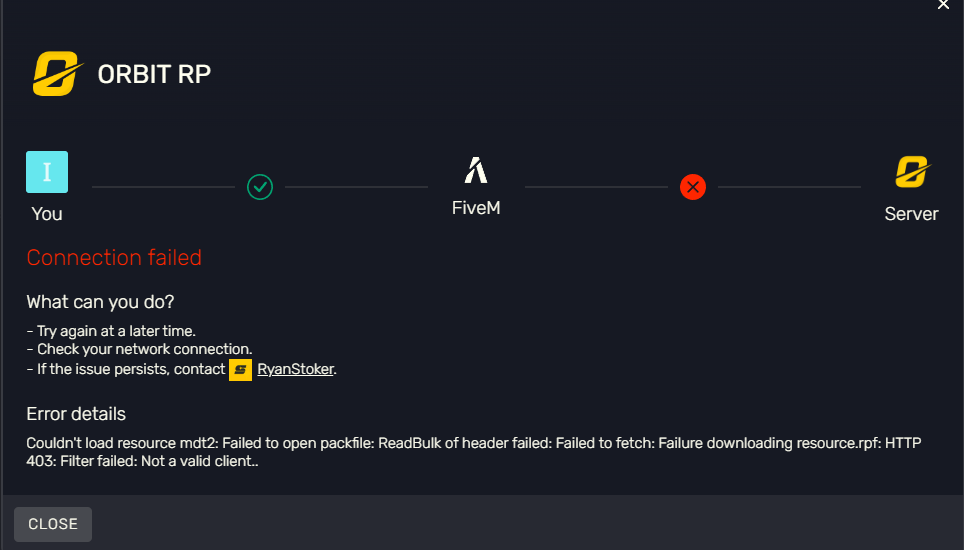Click the Error details heading
The image size is (964, 550).
click(x=76, y=414)
